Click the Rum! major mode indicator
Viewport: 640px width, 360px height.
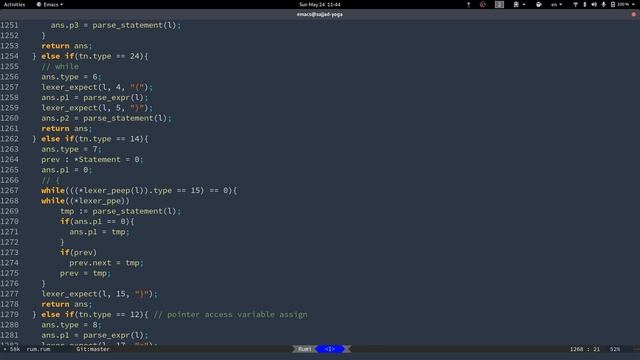pyautogui.click(x=304, y=349)
